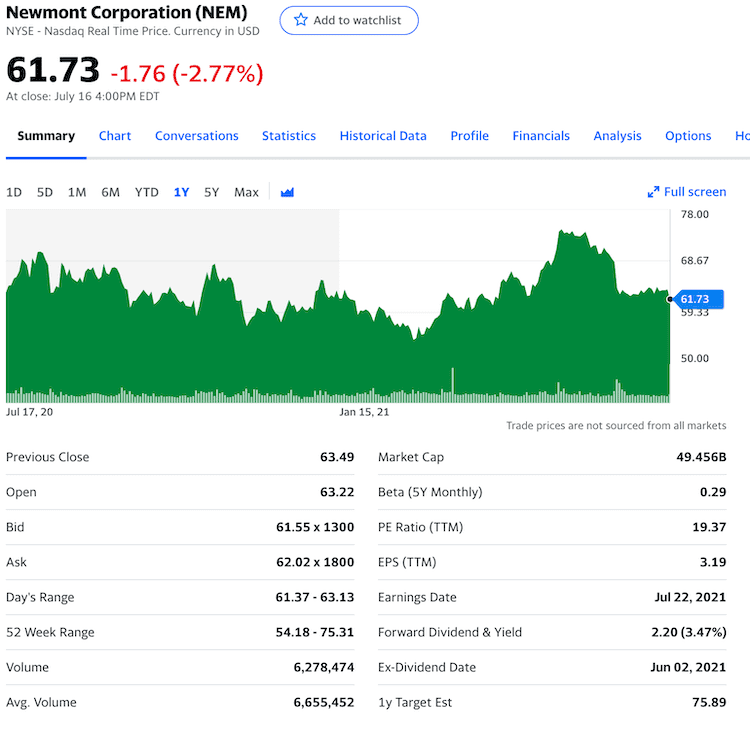This screenshot has height=731, width=750.
Task: Click the Market Cap value 49.456B
Action: [x=701, y=457]
